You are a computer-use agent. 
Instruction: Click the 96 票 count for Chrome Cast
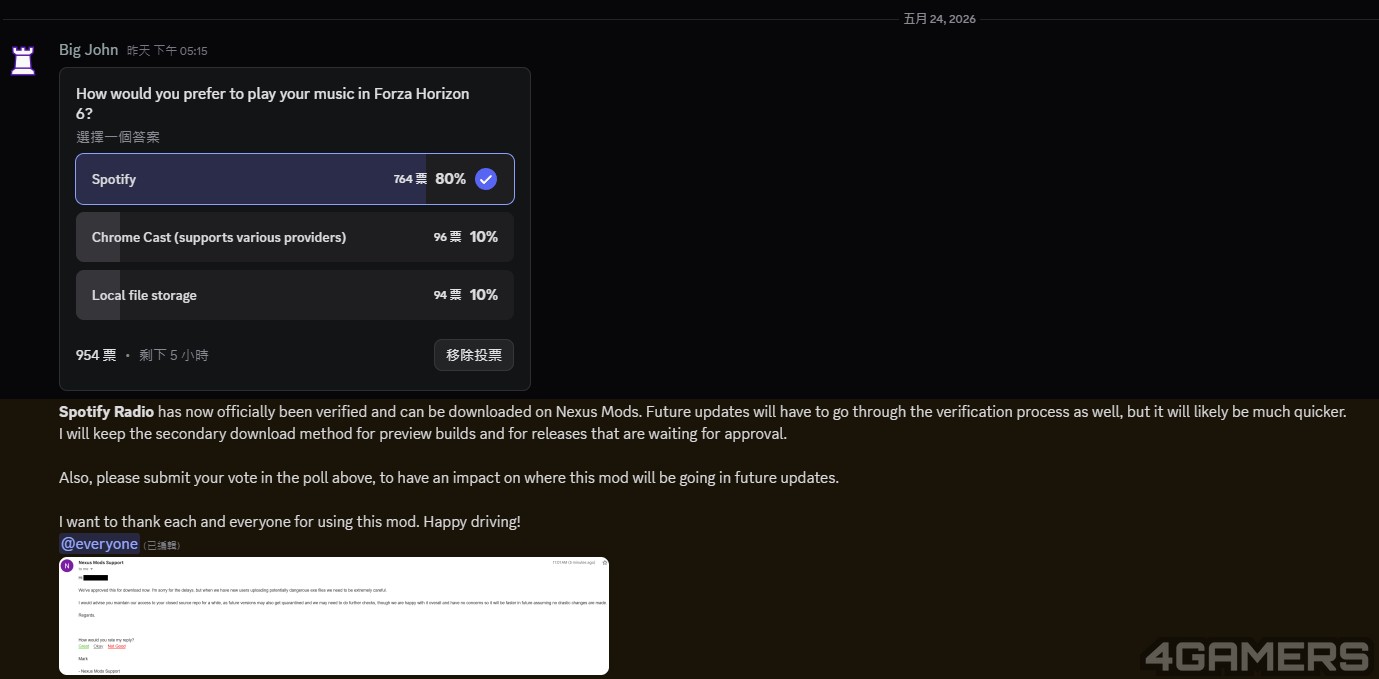[x=447, y=237]
